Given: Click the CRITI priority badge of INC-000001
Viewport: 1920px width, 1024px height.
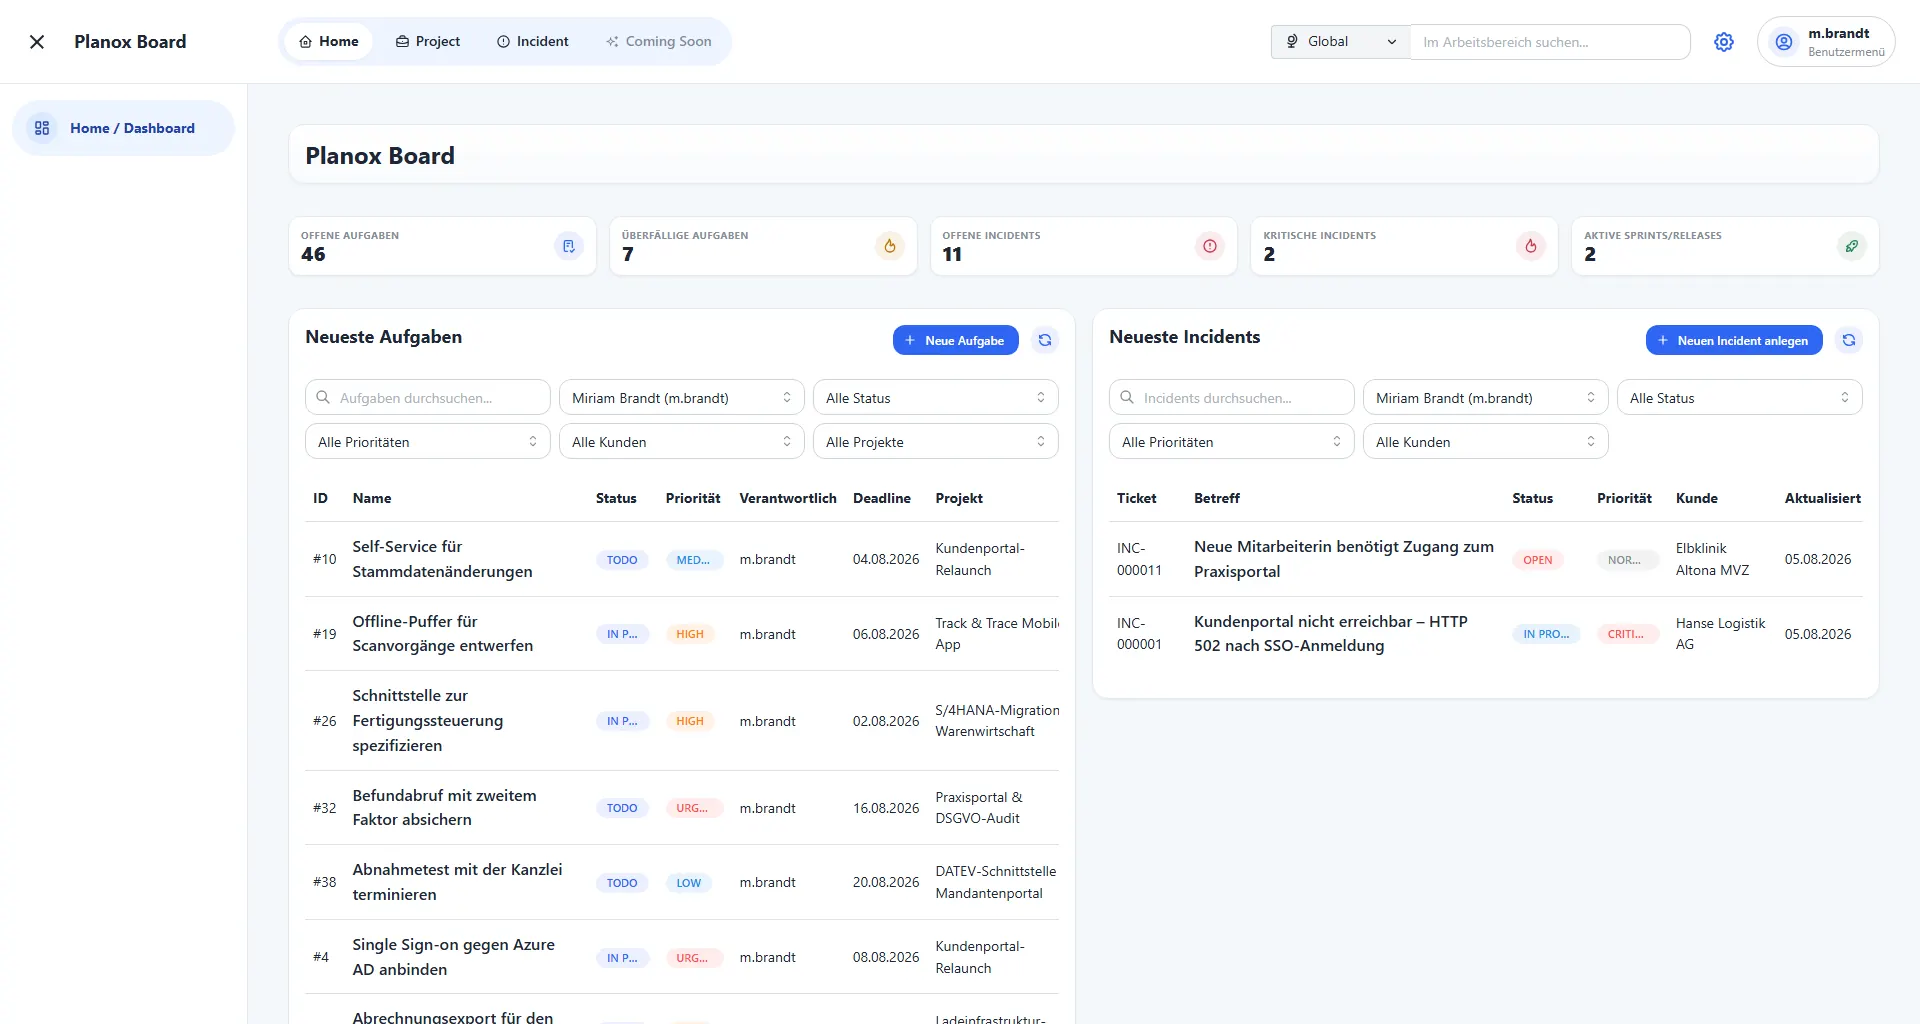Looking at the screenshot, I should coord(1626,634).
